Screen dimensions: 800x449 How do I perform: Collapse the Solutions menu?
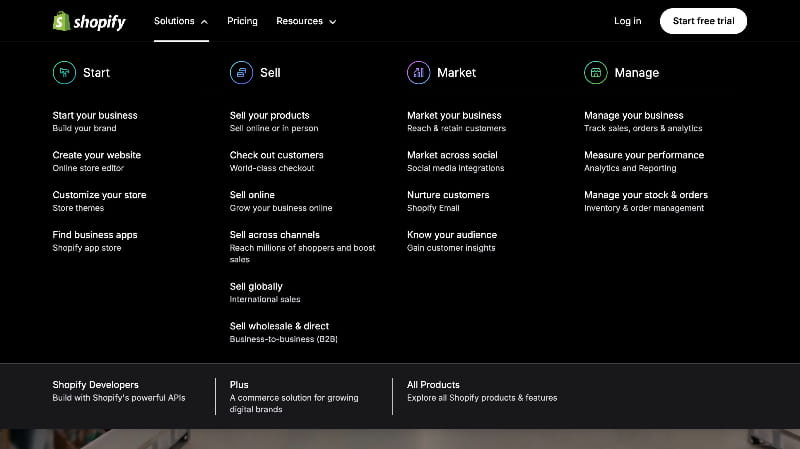pos(181,21)
